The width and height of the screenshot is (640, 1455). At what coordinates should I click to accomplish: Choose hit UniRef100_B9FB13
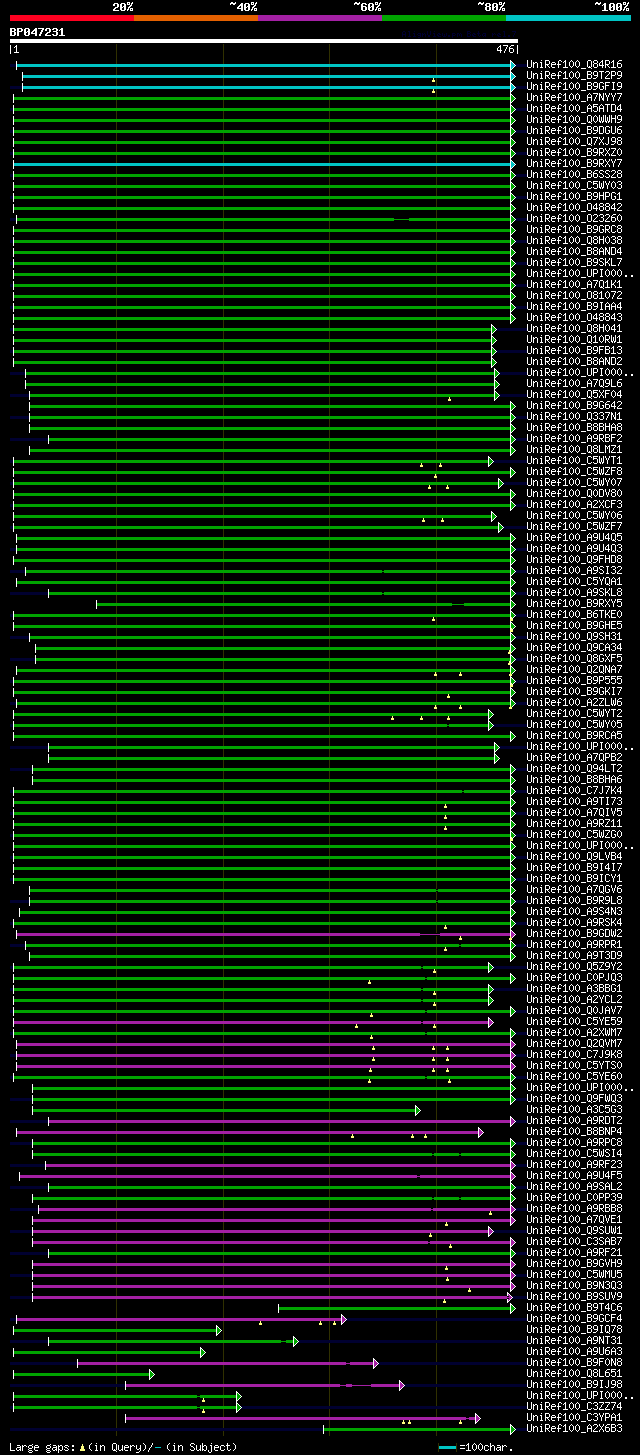(574, 350)
